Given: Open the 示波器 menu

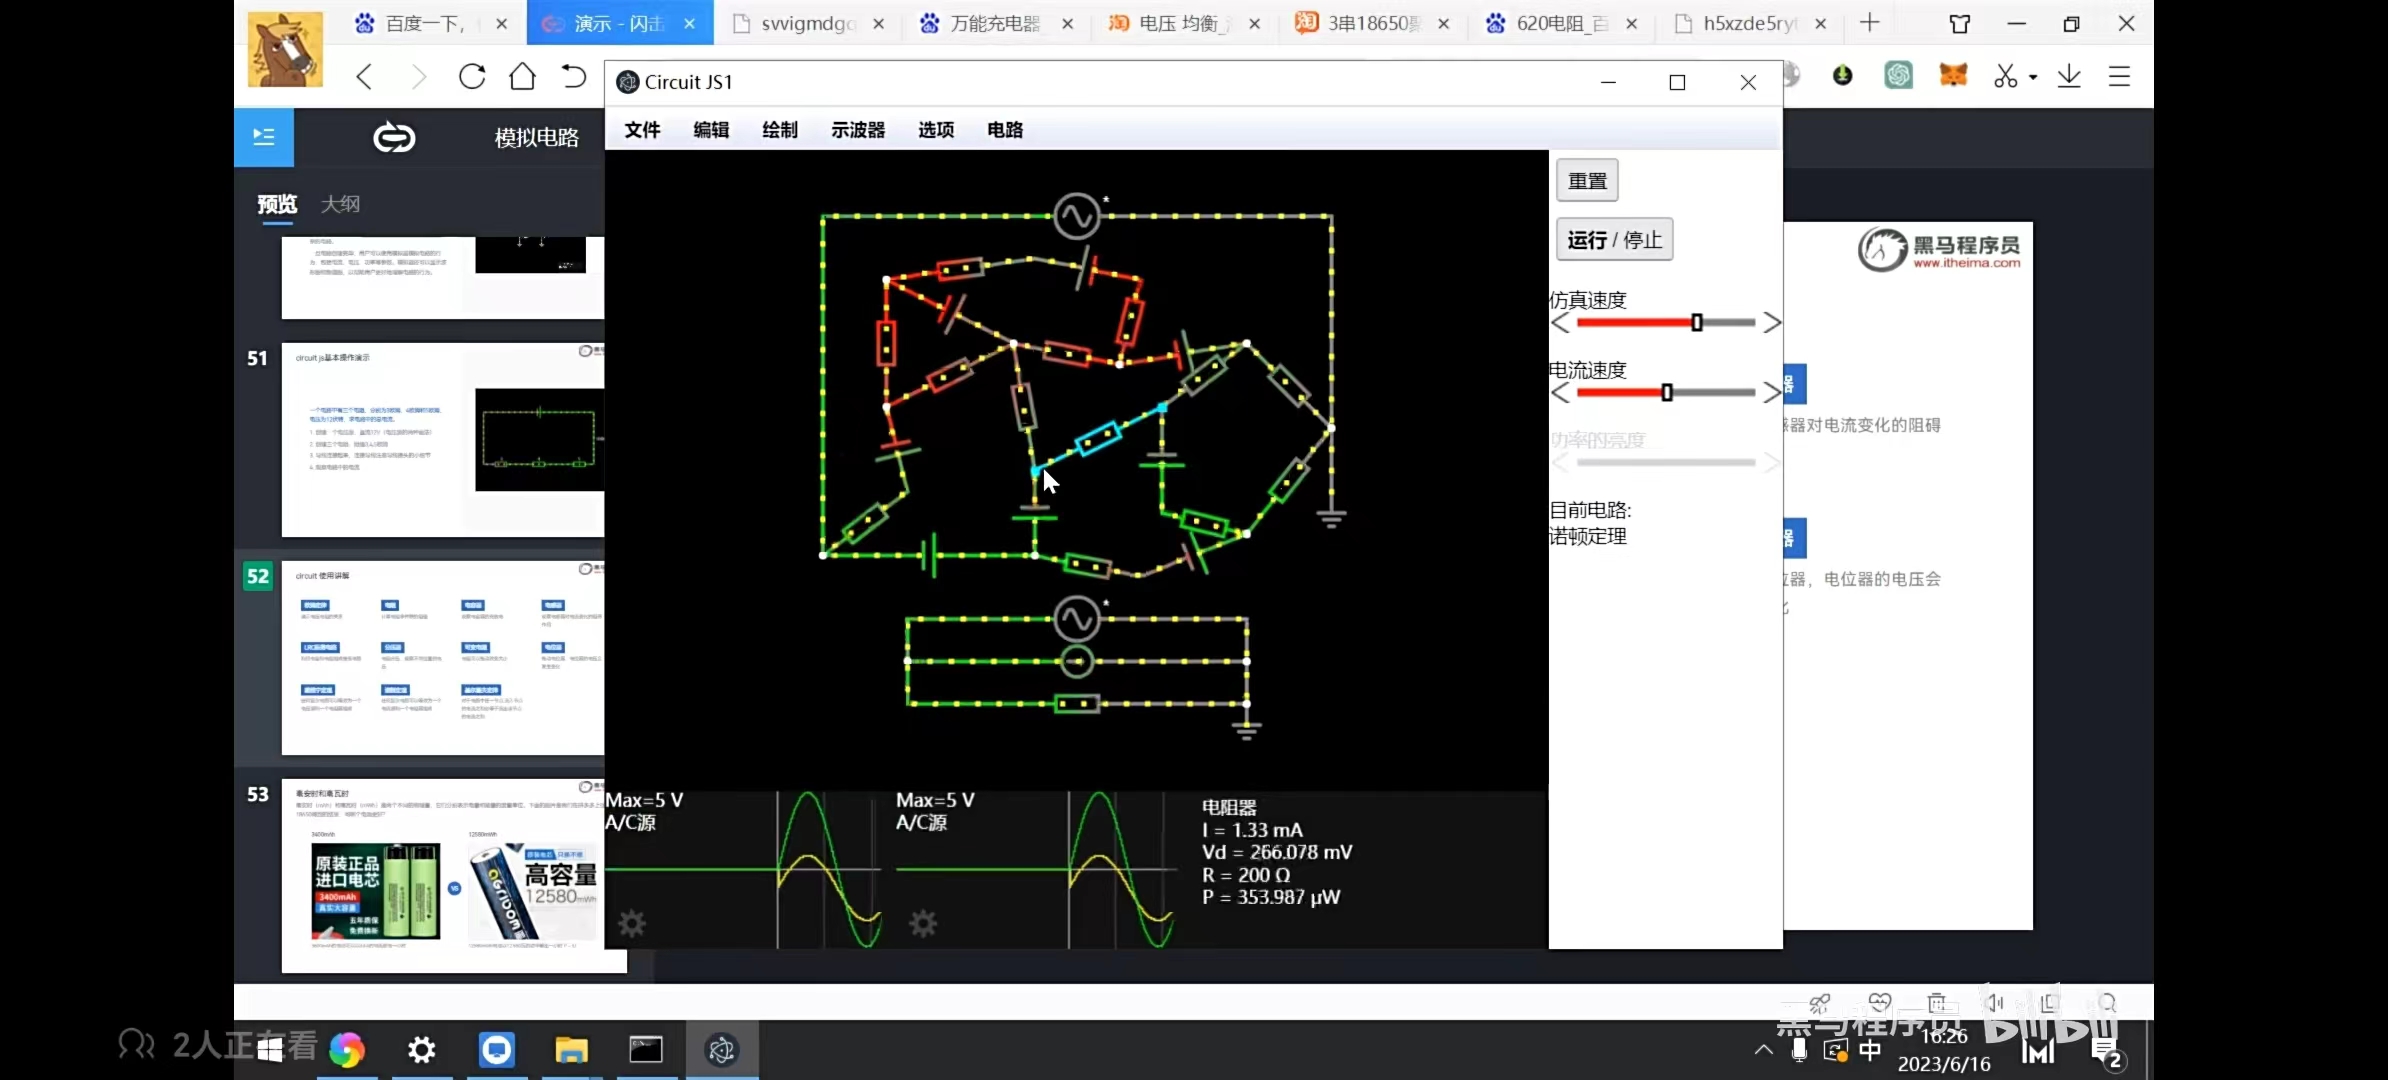Looking at the screenshot, I should [857, 130].
